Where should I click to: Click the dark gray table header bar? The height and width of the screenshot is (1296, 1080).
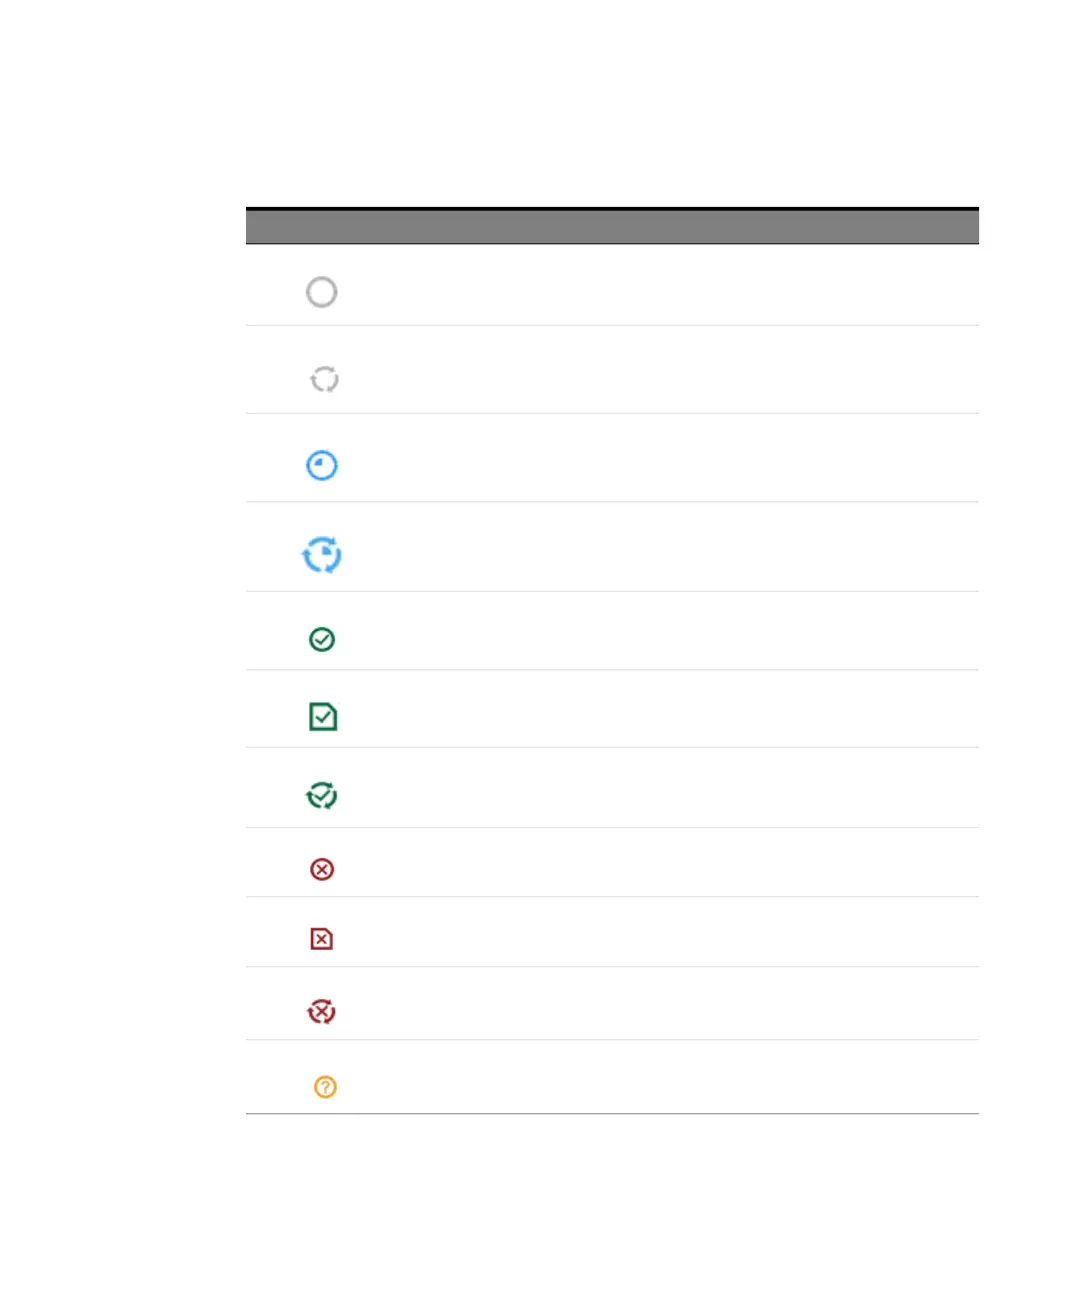tap(612, 226)
